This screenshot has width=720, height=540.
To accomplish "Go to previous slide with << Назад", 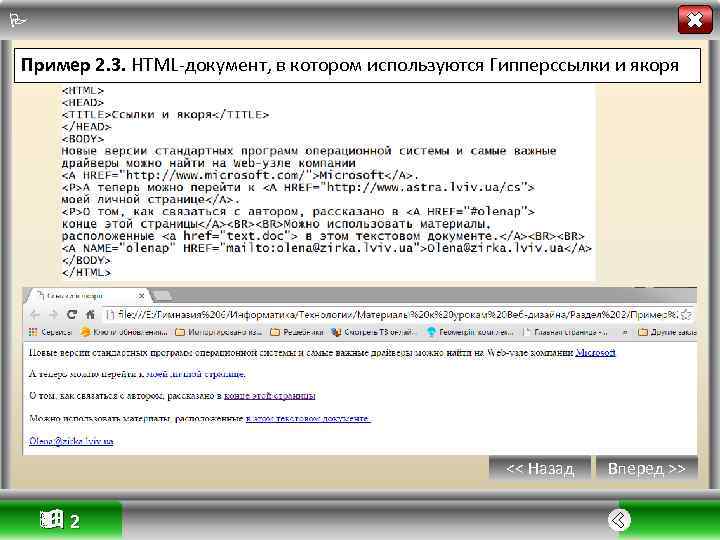I will coord(540,468).
